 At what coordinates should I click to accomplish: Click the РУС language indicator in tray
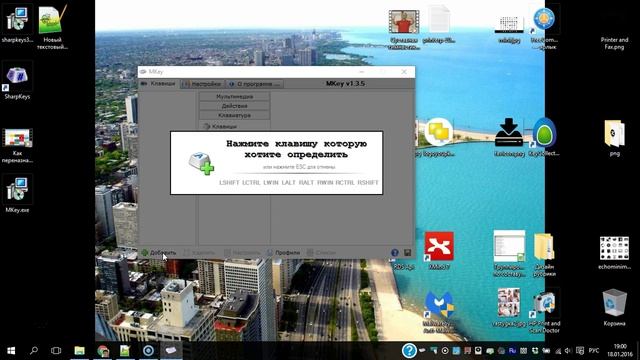[x=594, y=351]
